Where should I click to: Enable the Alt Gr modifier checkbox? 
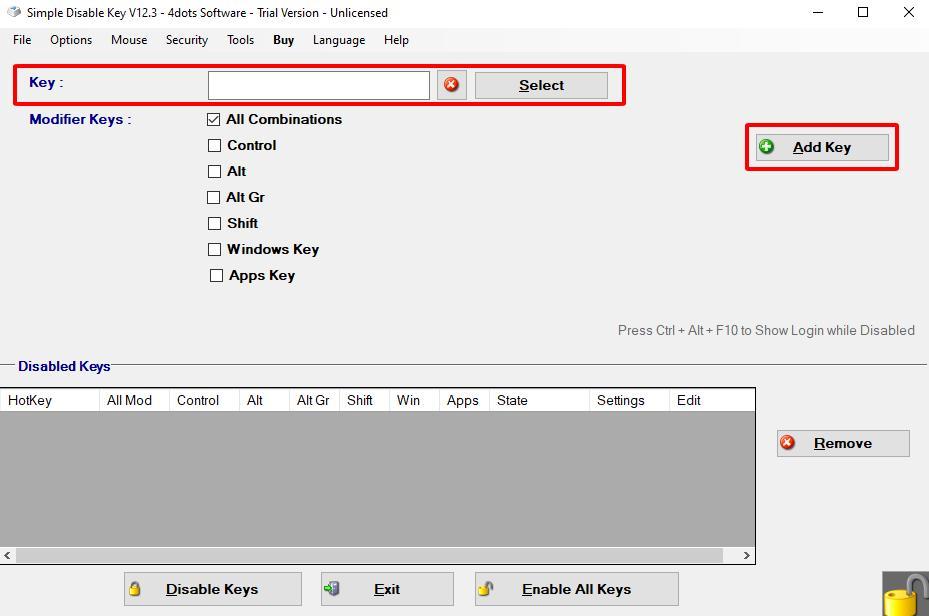tap(213, 197)
